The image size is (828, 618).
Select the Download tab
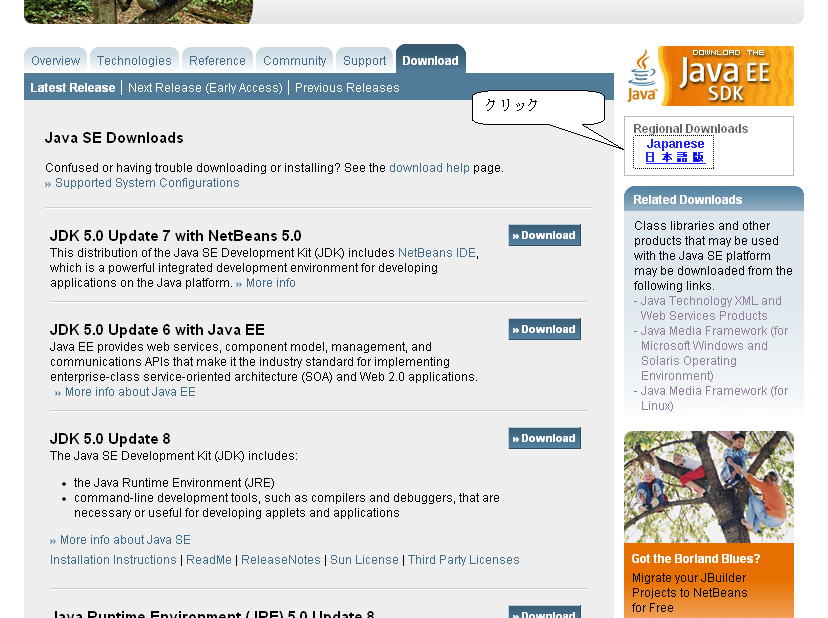tap(430, 60)
